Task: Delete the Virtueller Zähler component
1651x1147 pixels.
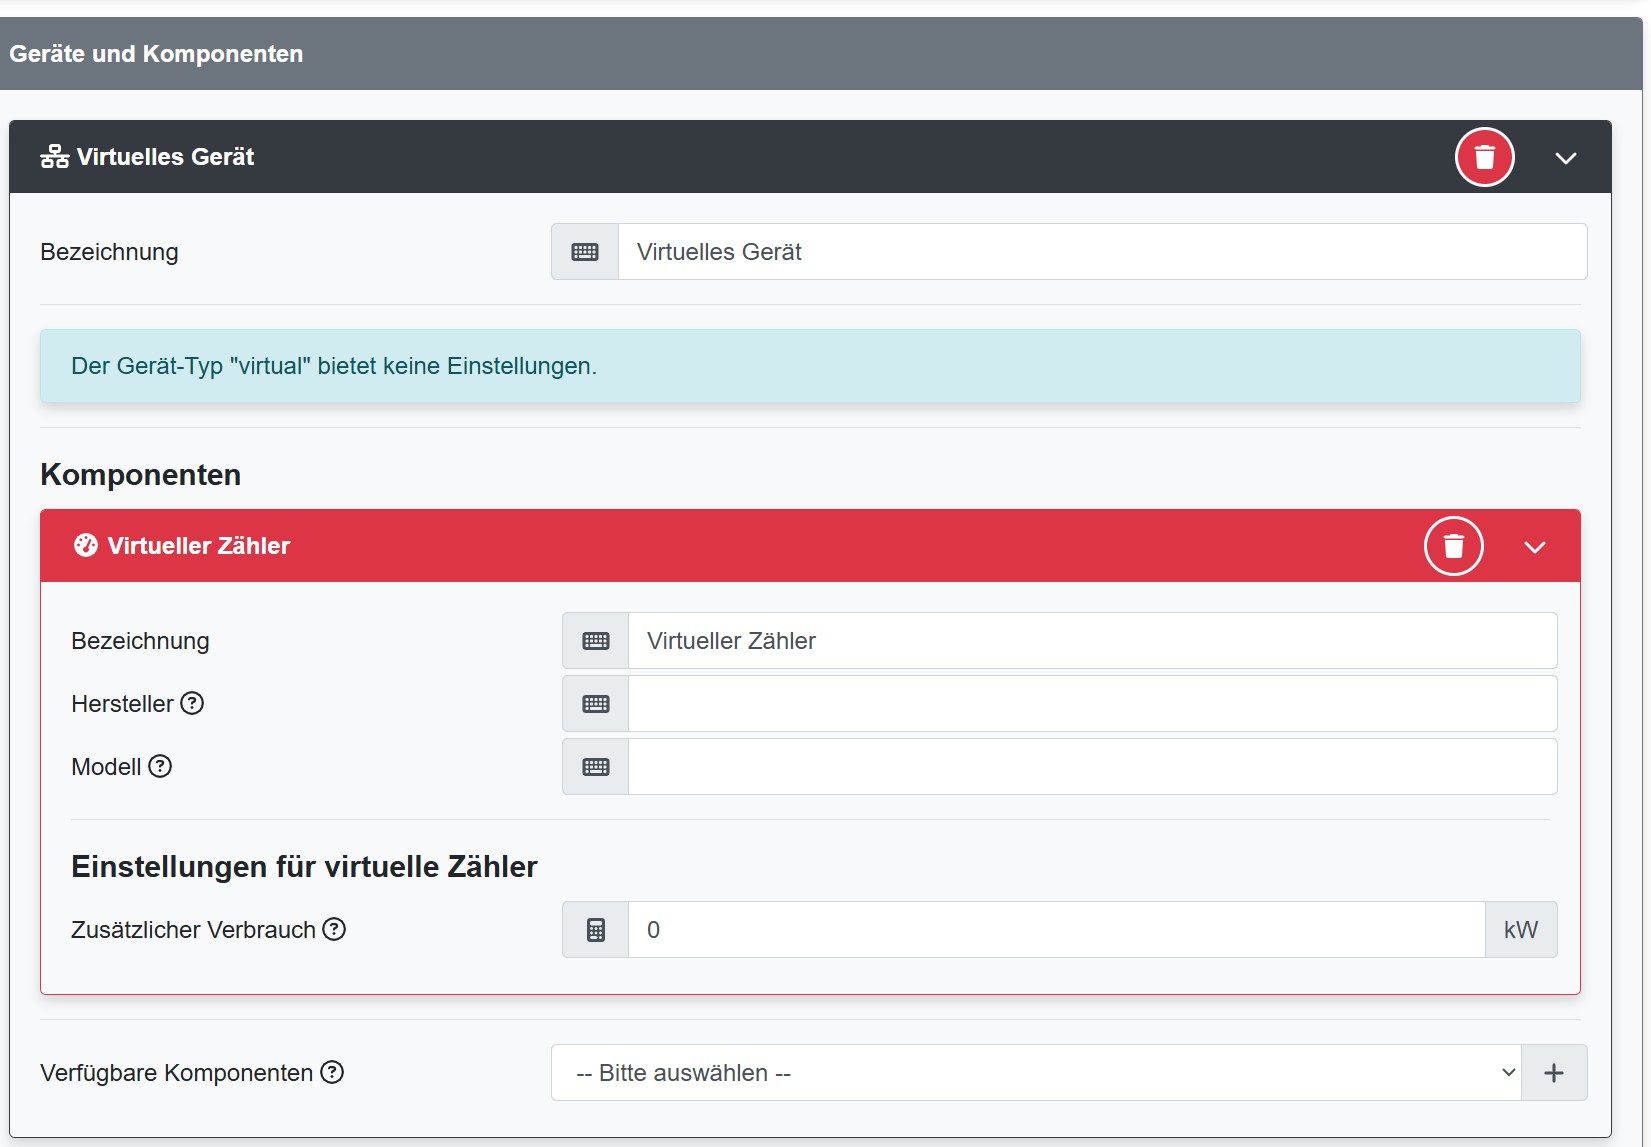Action: point(1453,546)
